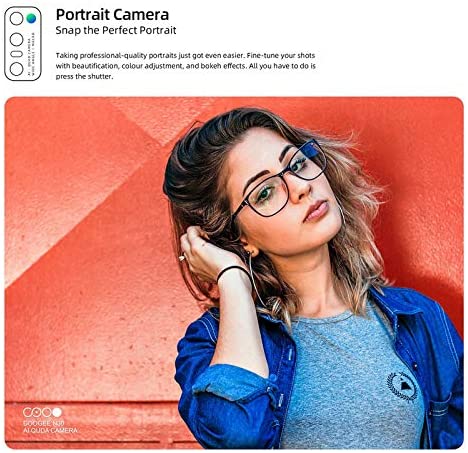468x453 pixels.
Task: Click the "Snap the Perfect Portrait" subtitle
Action: click(x=116, y=30)
